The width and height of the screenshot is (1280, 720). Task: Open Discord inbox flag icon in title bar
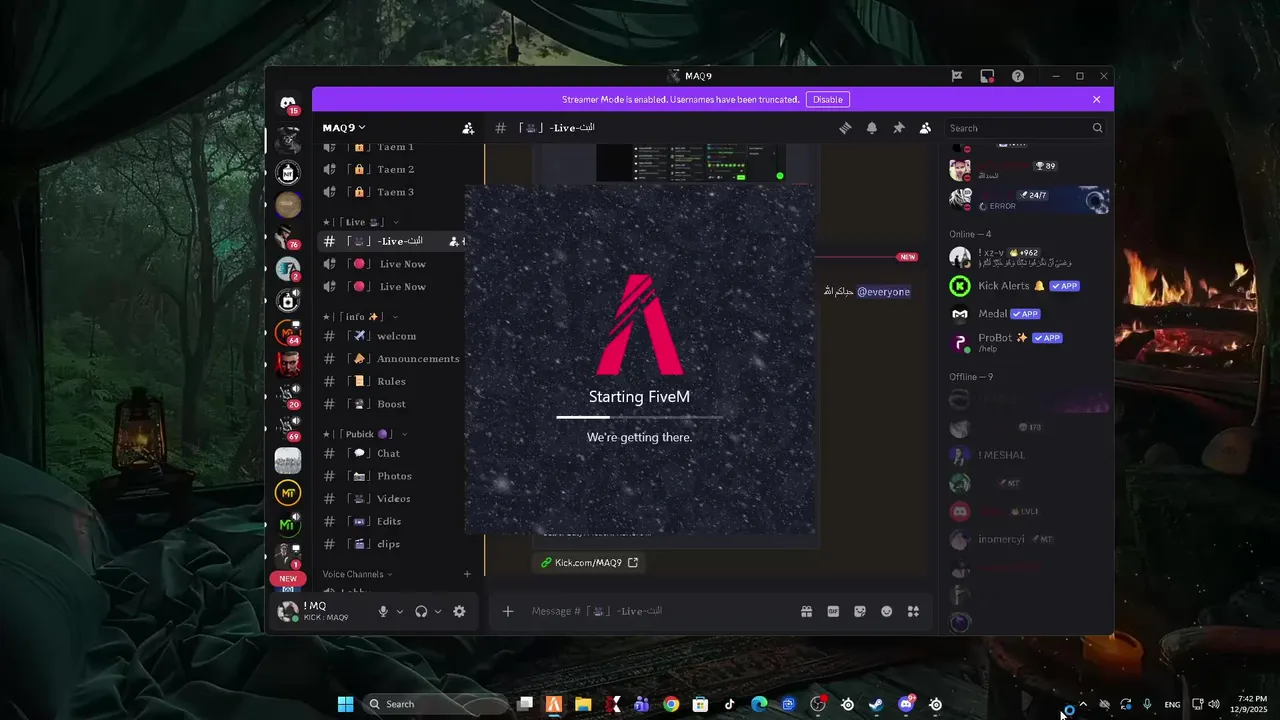coord(957,76)
